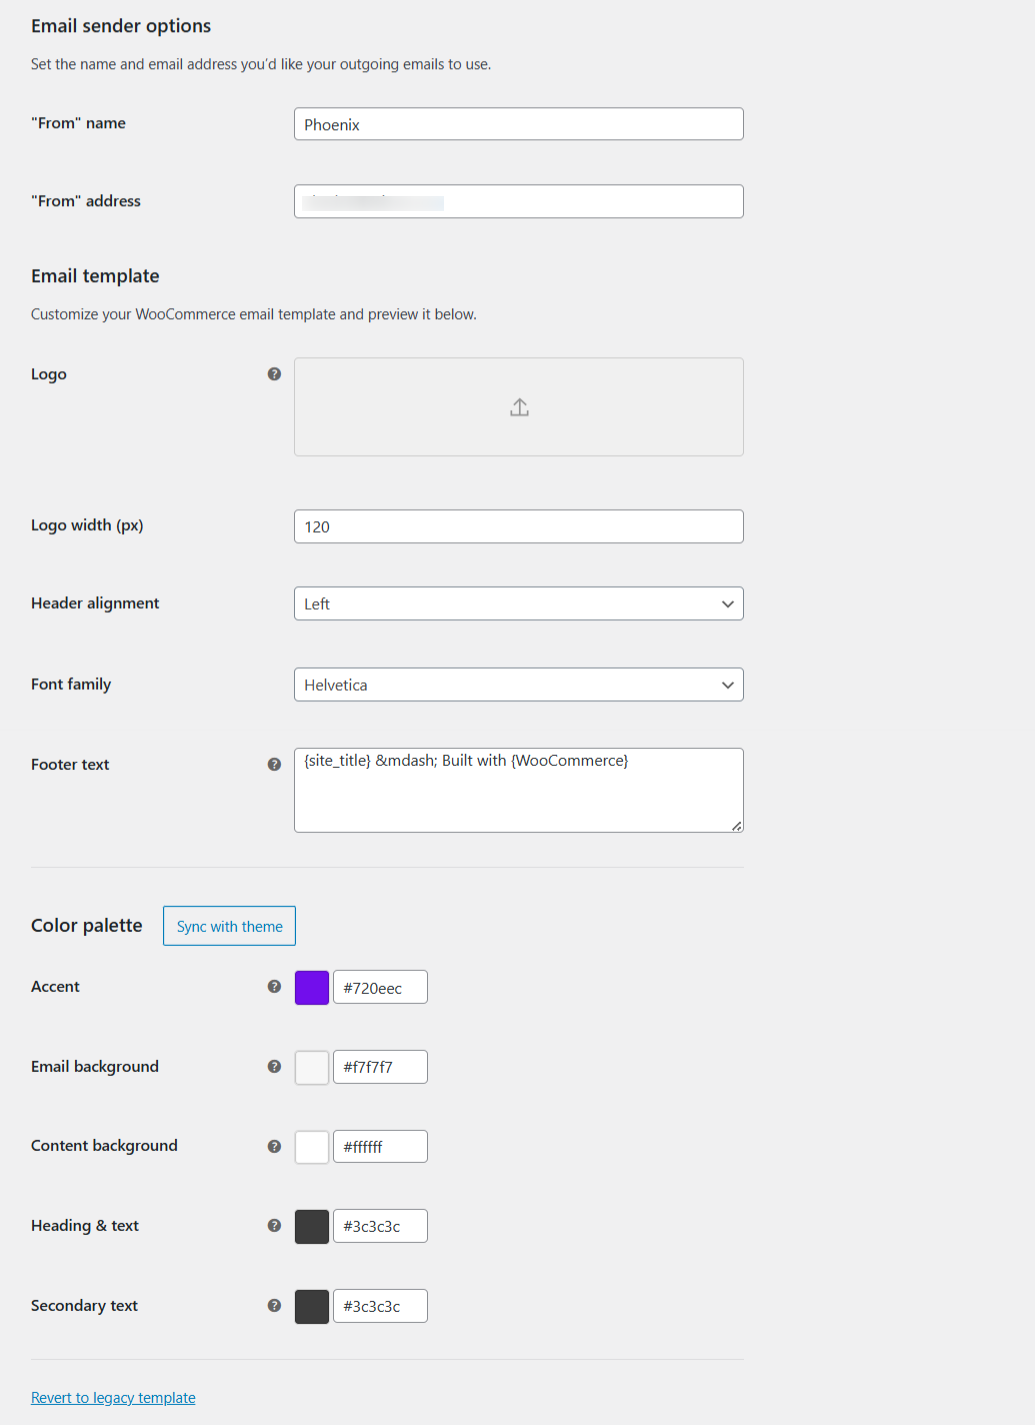Click the help icon next to Accent
Screen dimensions: 1035x1425
tap(274, 986)
